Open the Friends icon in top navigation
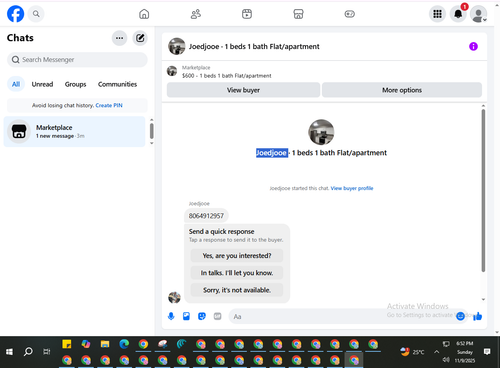 coord(196,14)
